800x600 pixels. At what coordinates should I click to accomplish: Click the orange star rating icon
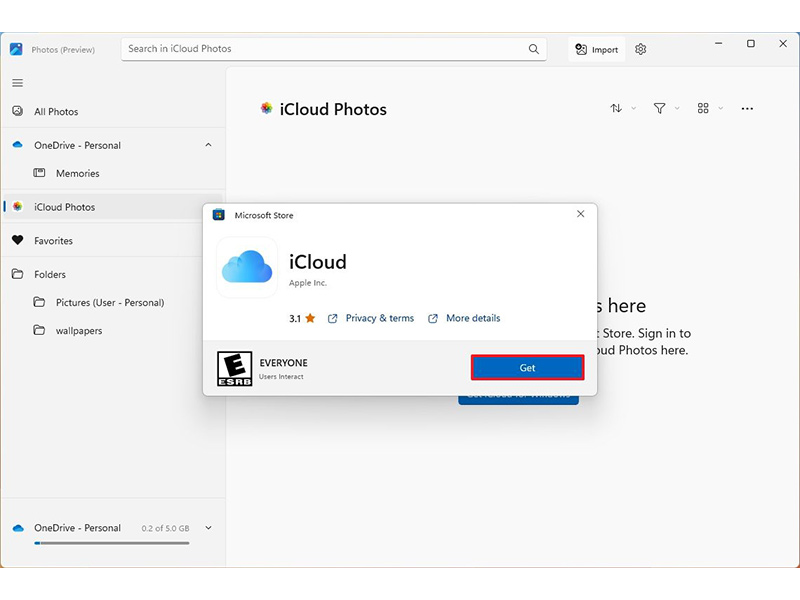coord(310,318)
